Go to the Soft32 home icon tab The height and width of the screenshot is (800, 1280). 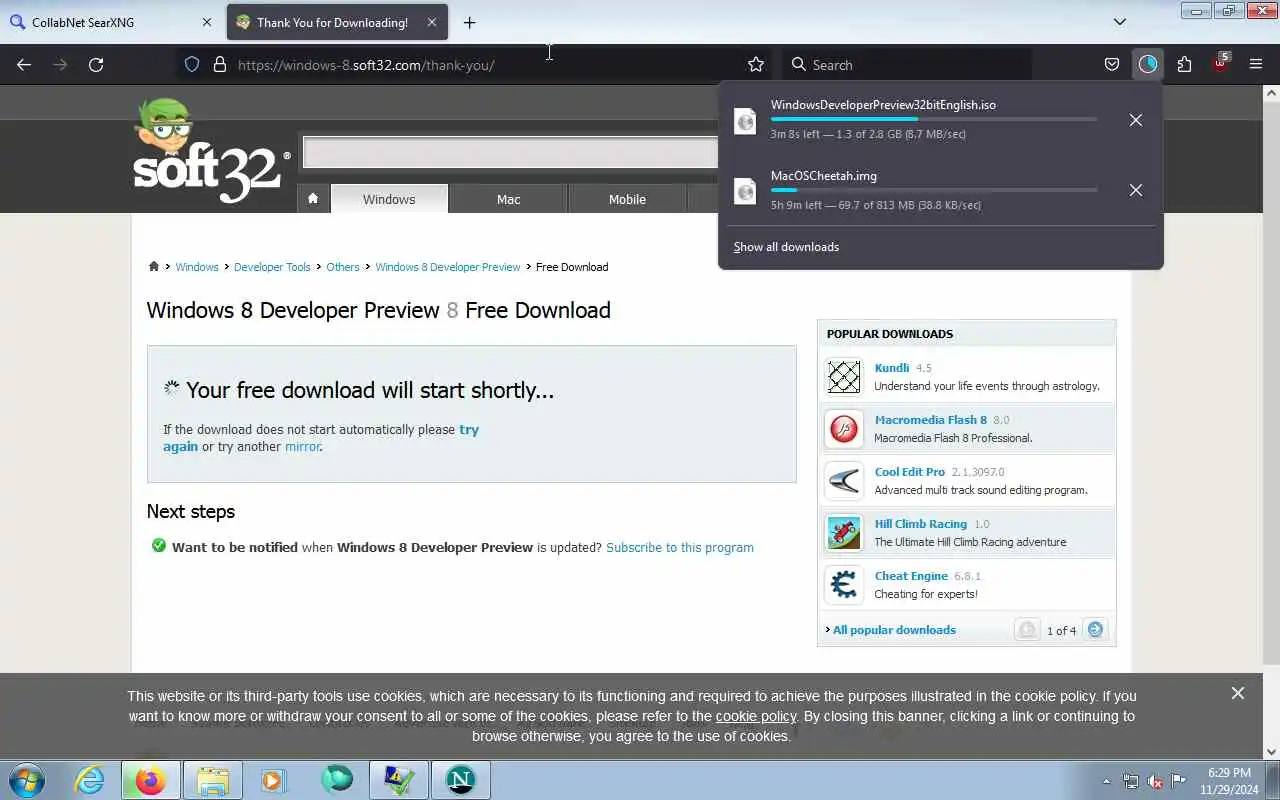pyautogui.click(x=313, y=199)
